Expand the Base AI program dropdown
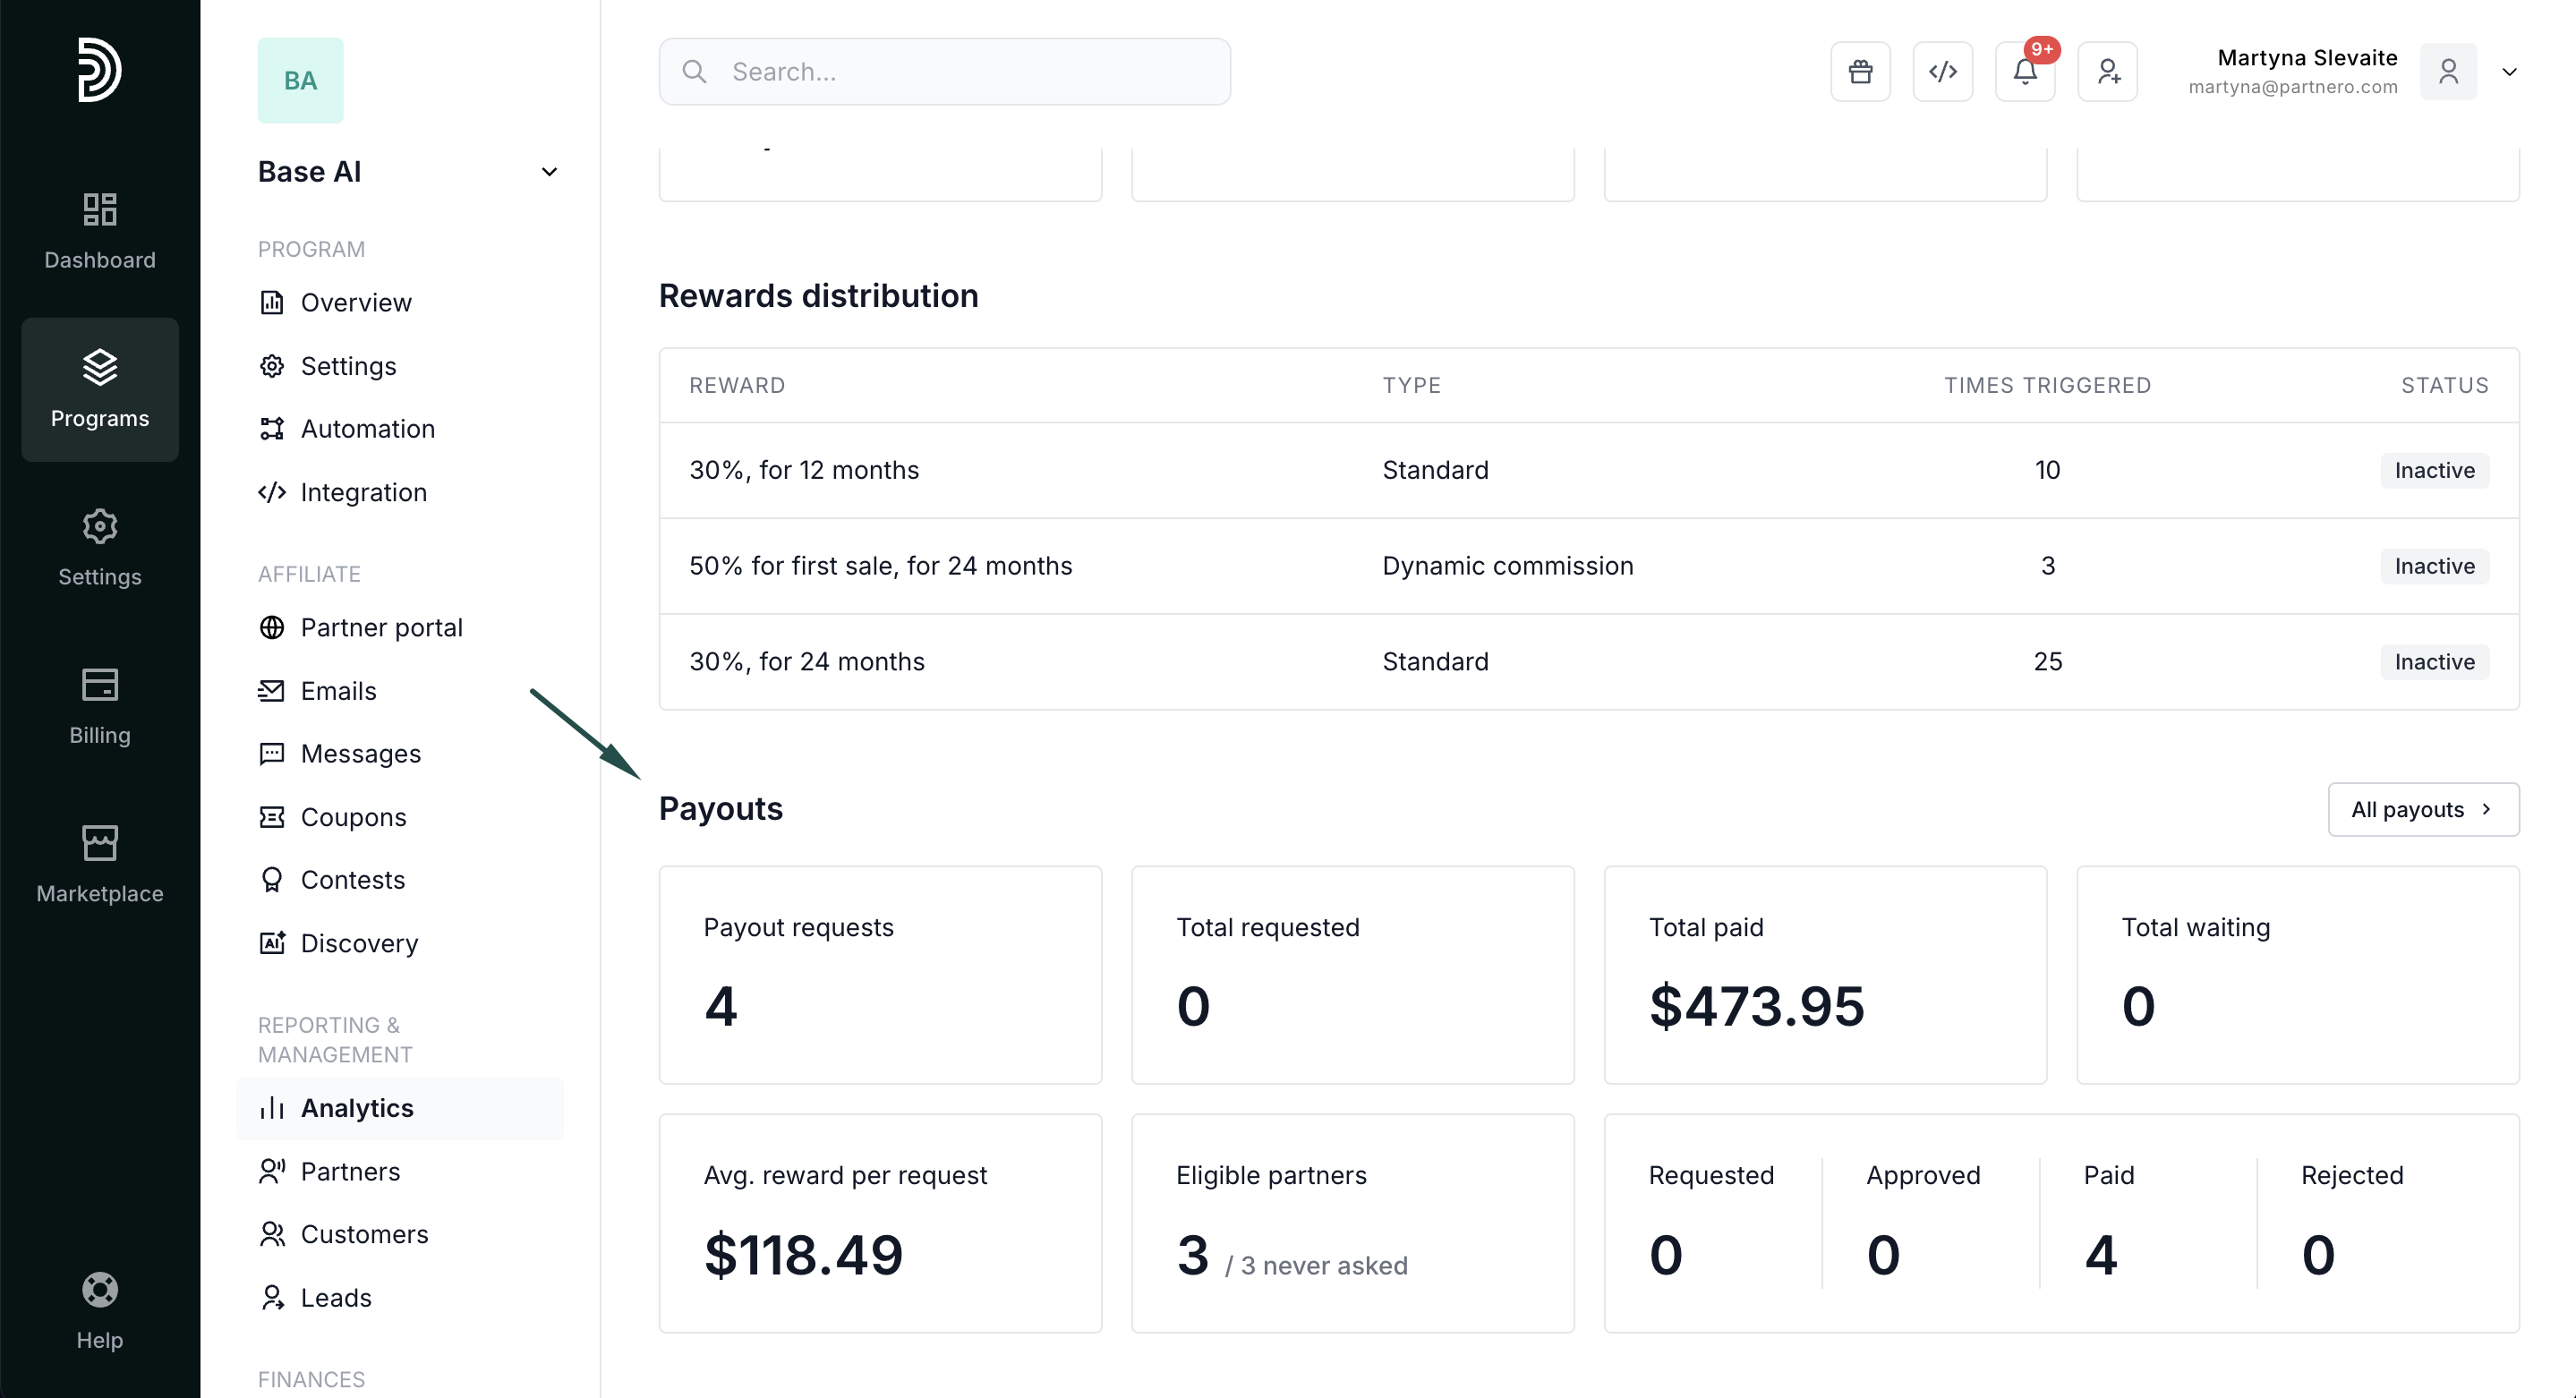Screen dimensions: 2576x1398 [x=549, y=172]
